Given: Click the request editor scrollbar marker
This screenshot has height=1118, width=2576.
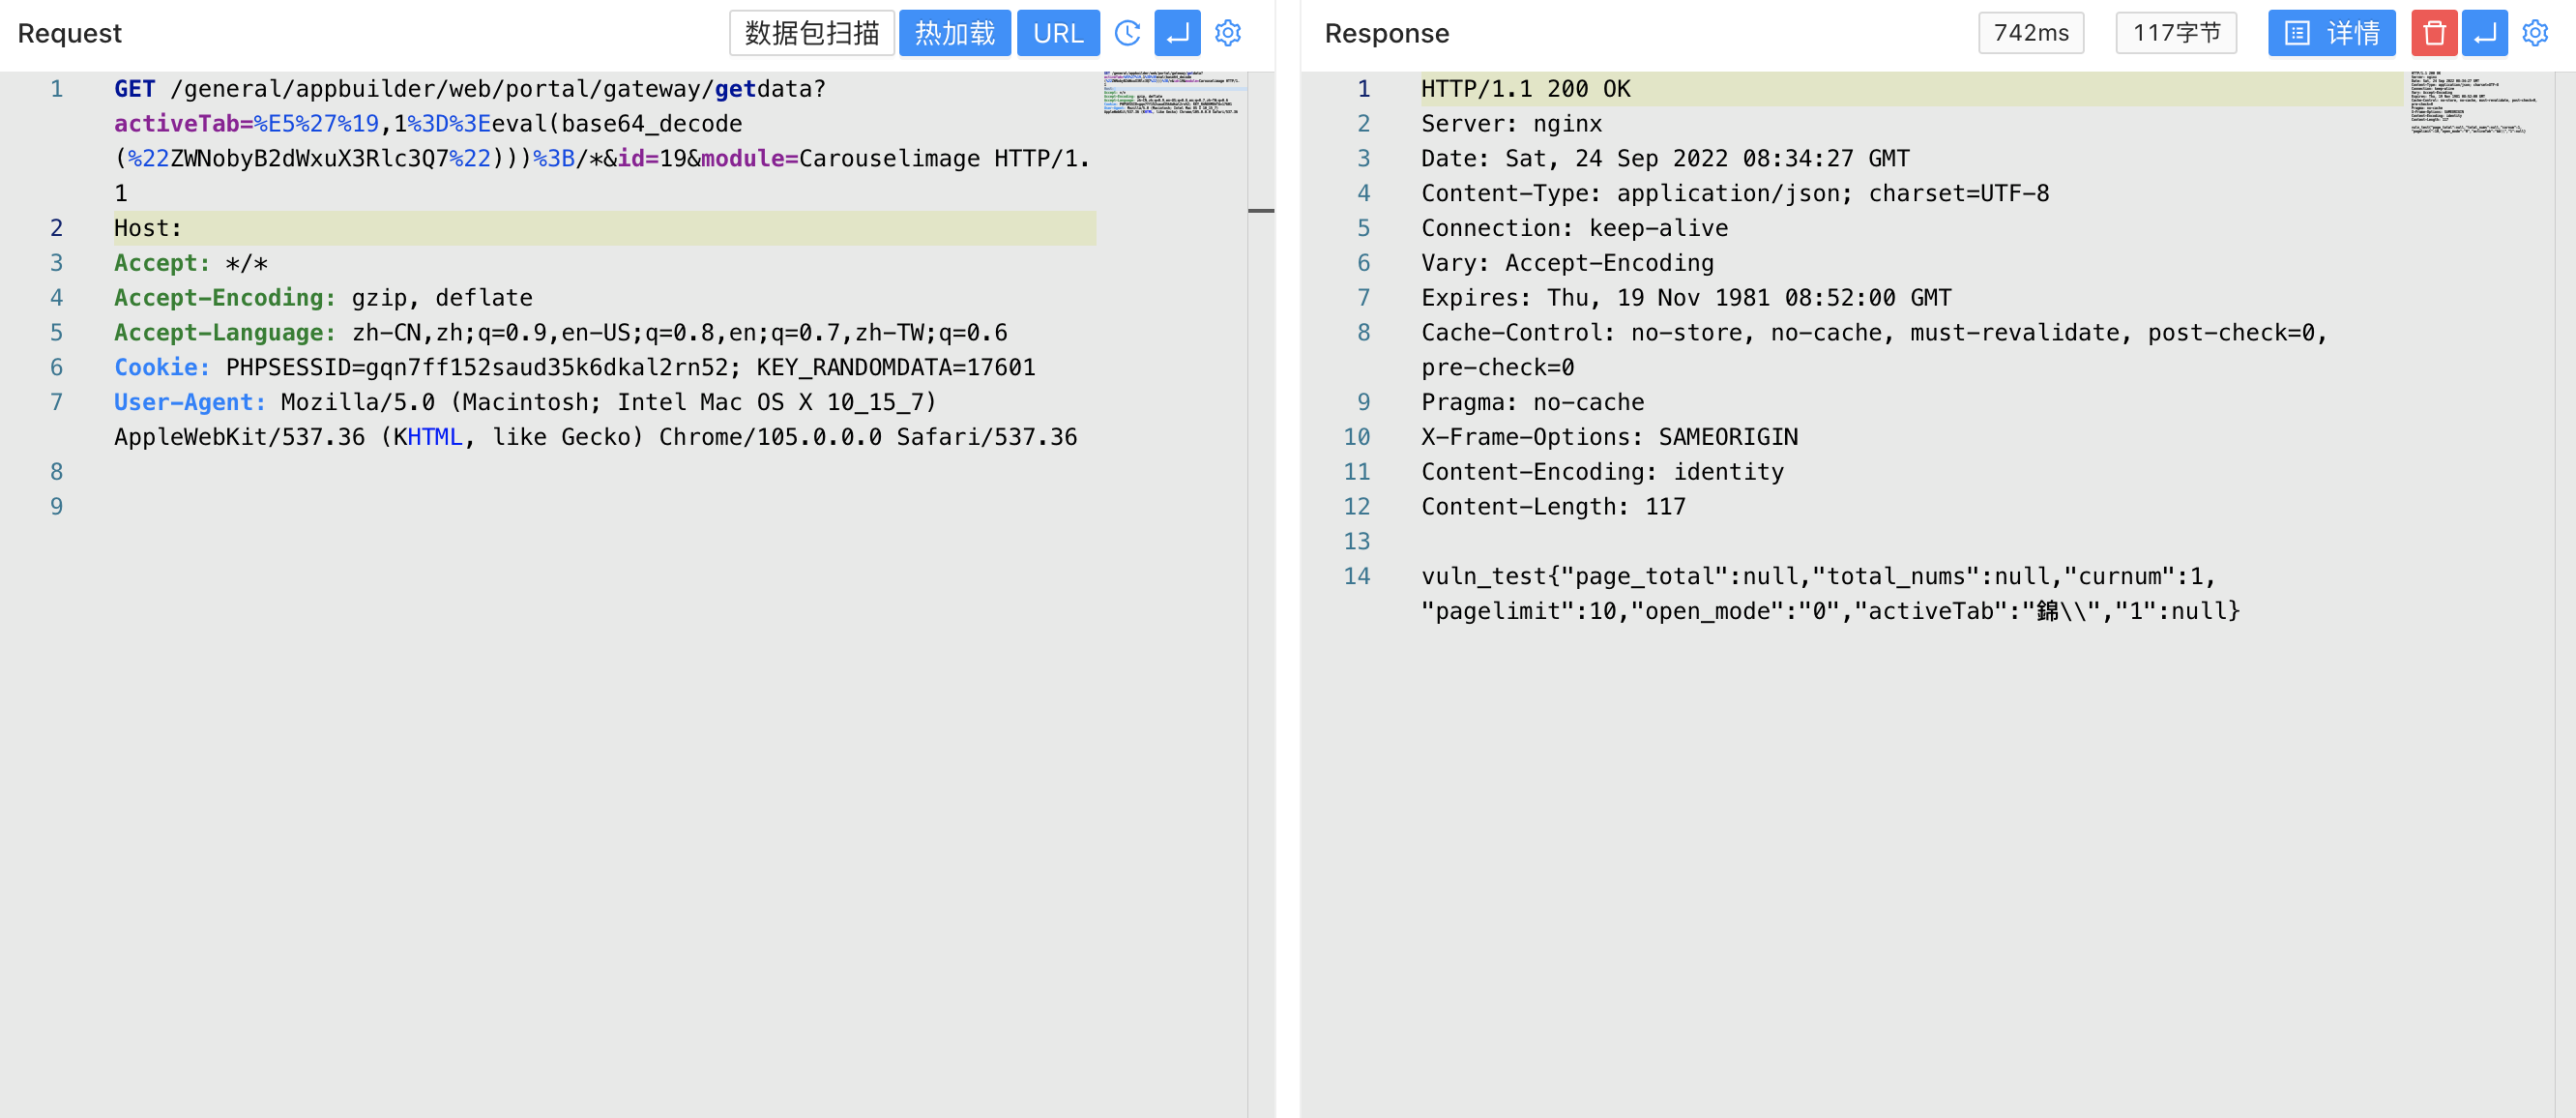Looking at the screenshot, I should coord(1261,211).
